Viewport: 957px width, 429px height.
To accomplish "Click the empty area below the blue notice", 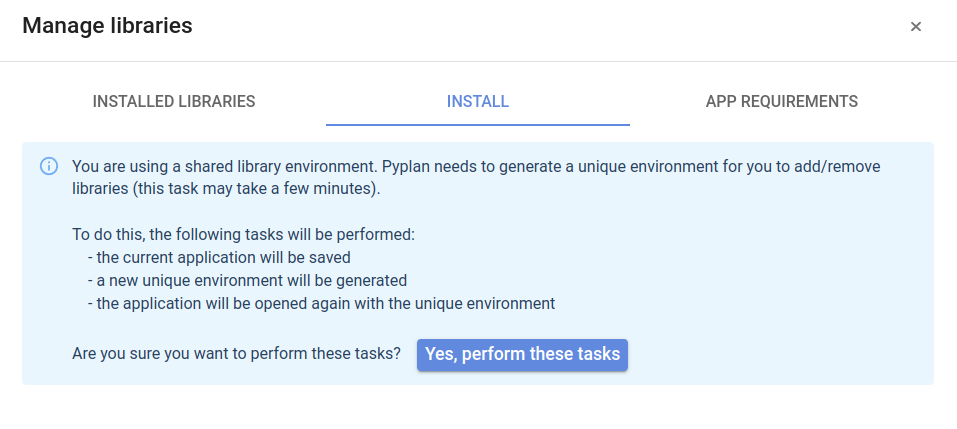I will pos(478,407).
